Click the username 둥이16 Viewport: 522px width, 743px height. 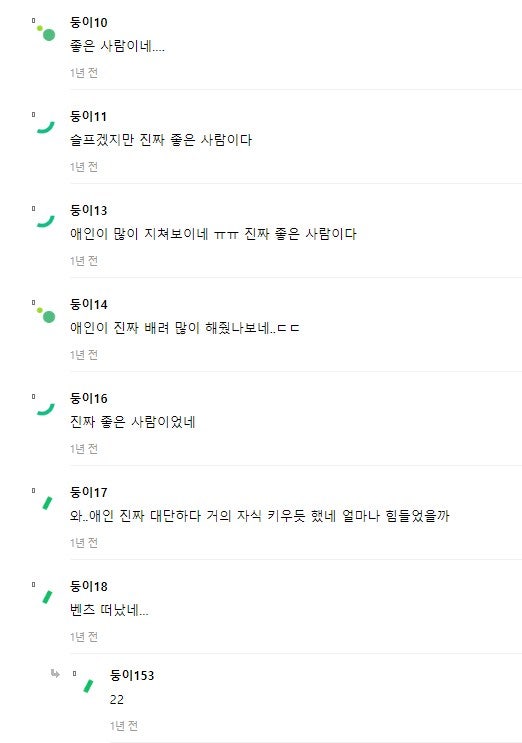point(89,398)
